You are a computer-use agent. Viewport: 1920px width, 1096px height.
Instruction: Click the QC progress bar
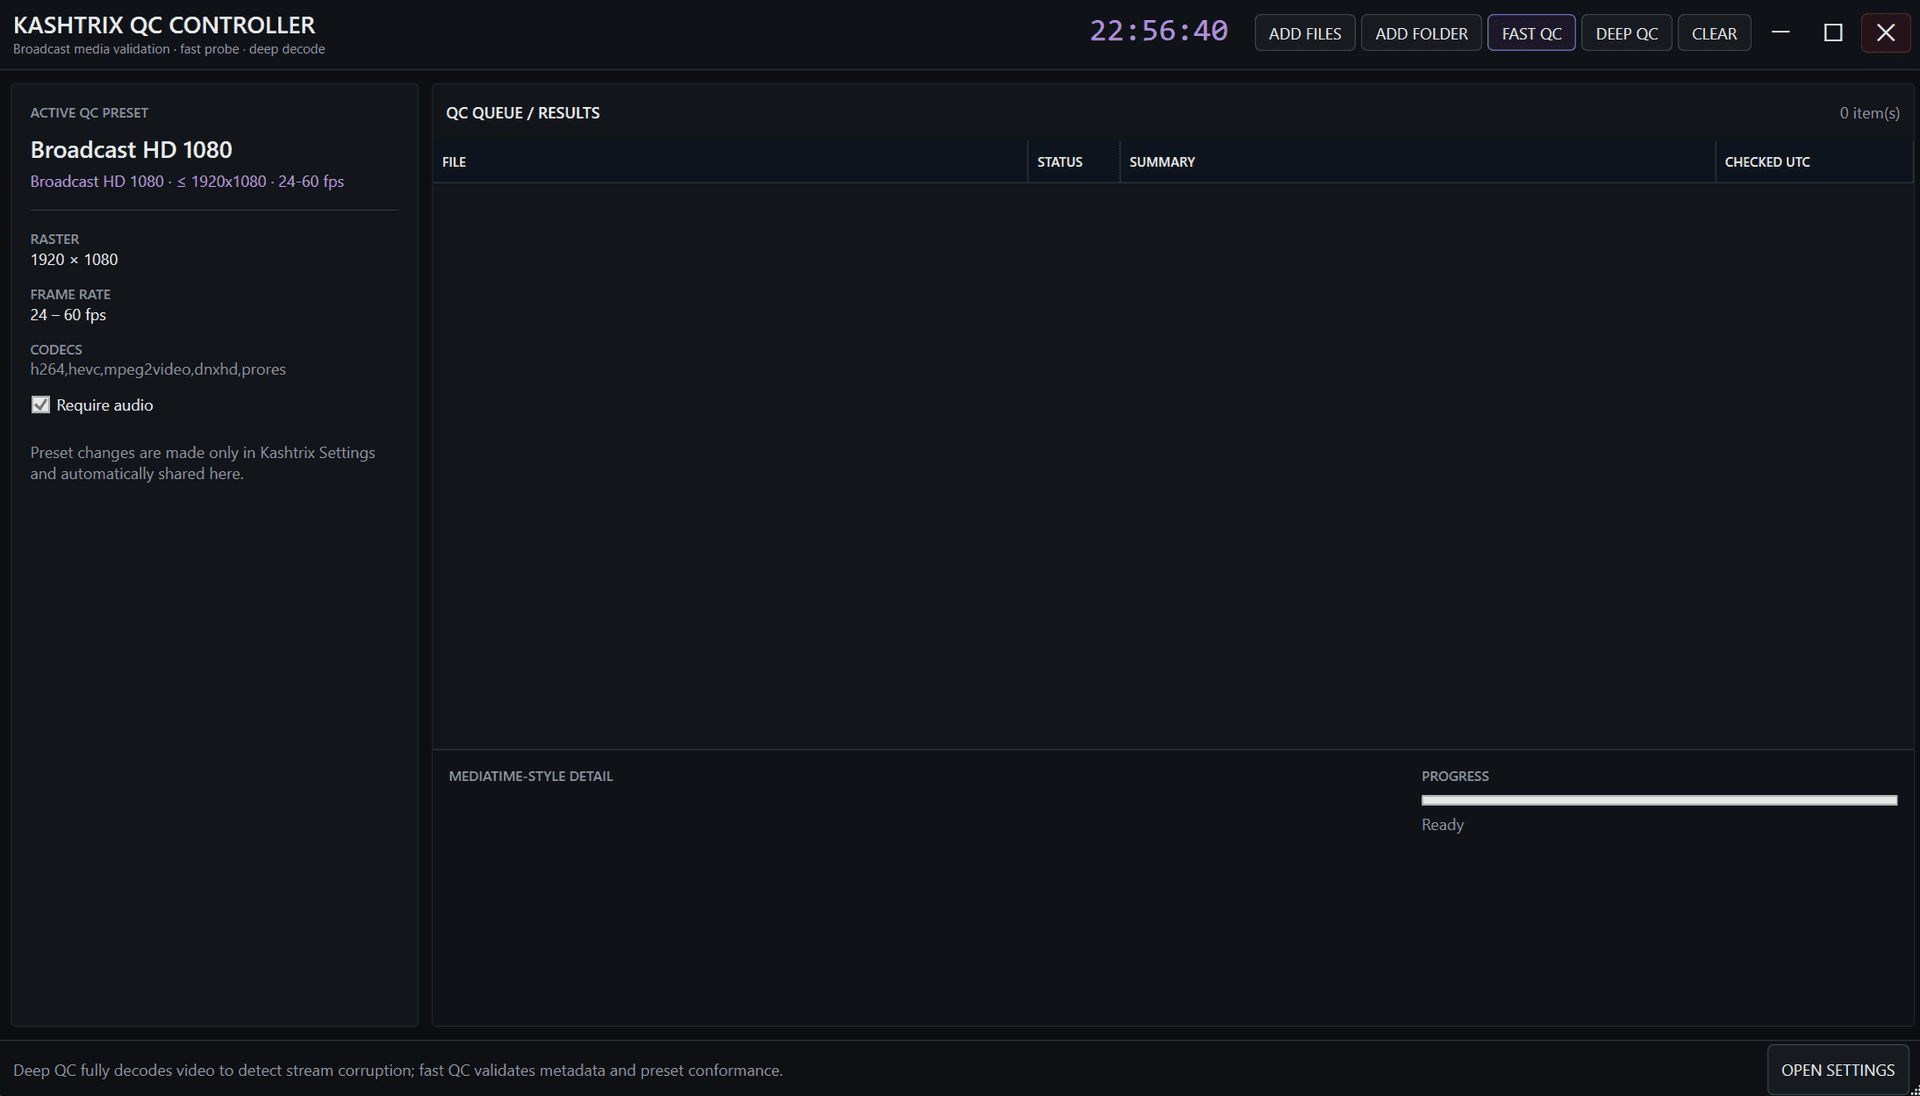pos(1659,800)
